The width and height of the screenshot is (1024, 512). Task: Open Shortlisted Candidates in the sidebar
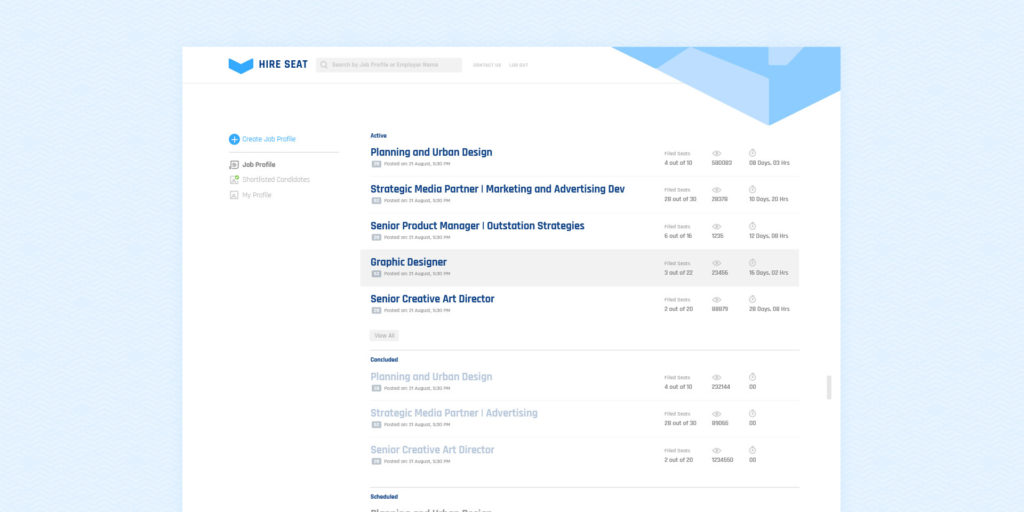pyautogui.click(x=276, y=180)
